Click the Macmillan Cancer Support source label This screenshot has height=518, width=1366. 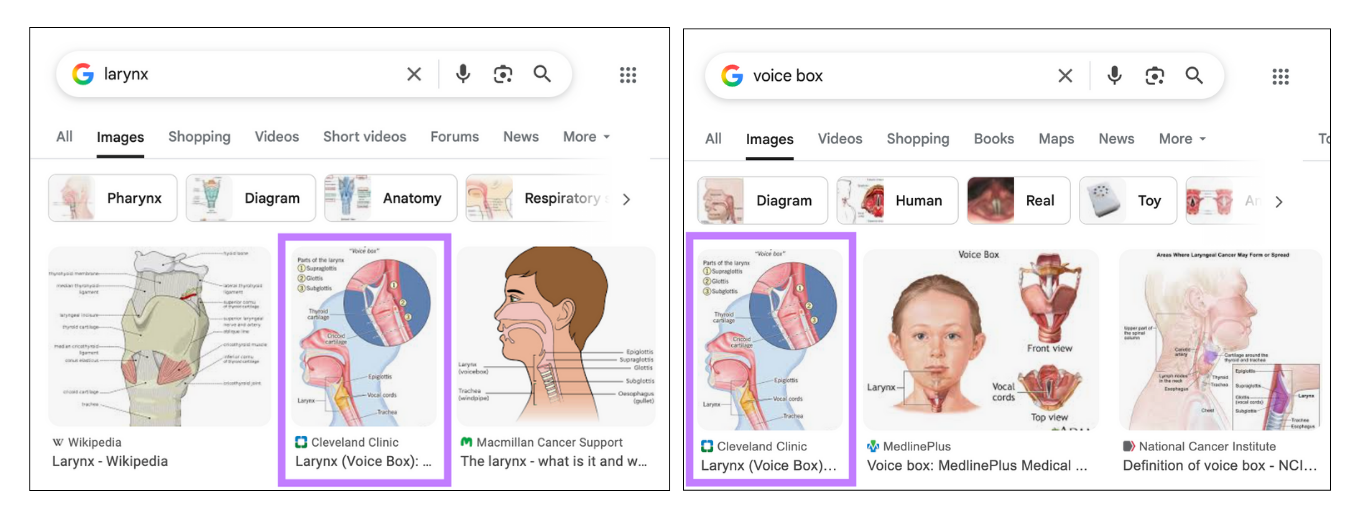(x=542, y=442)
